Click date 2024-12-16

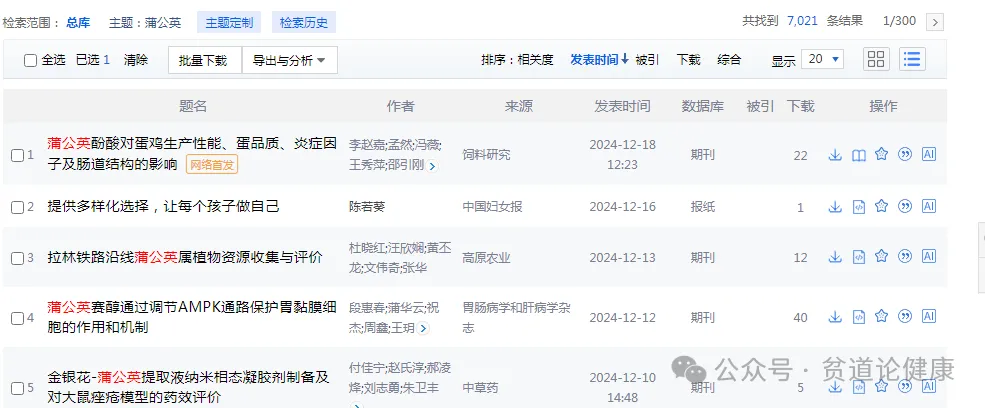pos(622,207)
